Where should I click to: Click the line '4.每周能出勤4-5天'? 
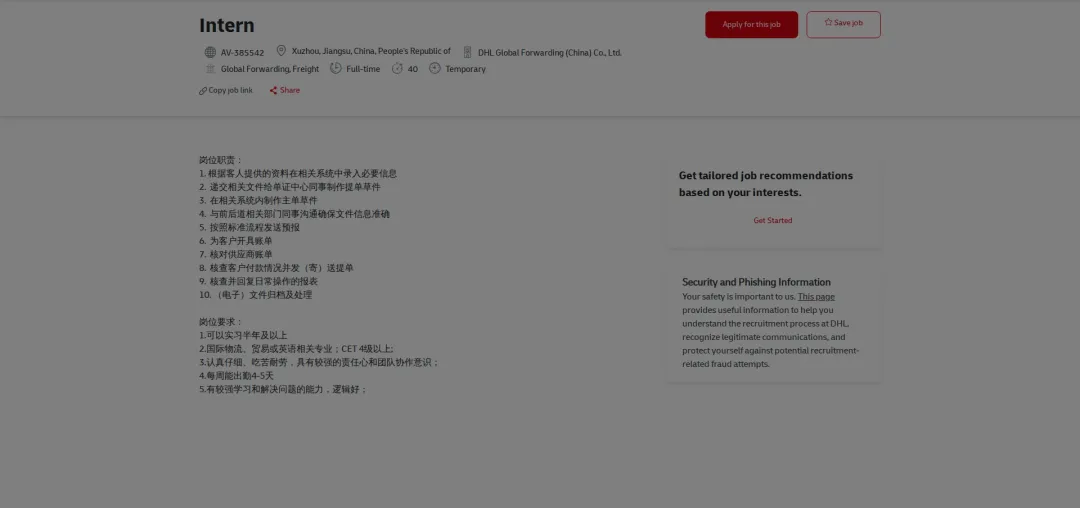[236, 376]
